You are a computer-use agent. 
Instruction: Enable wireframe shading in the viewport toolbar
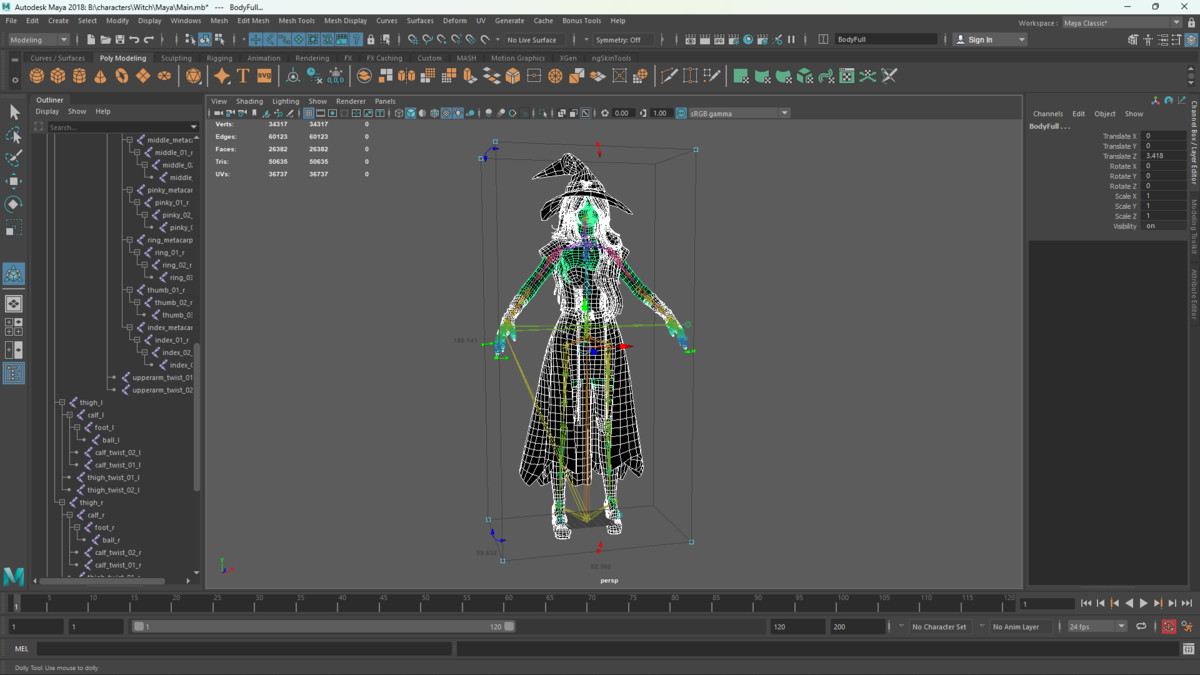point(399,114)
